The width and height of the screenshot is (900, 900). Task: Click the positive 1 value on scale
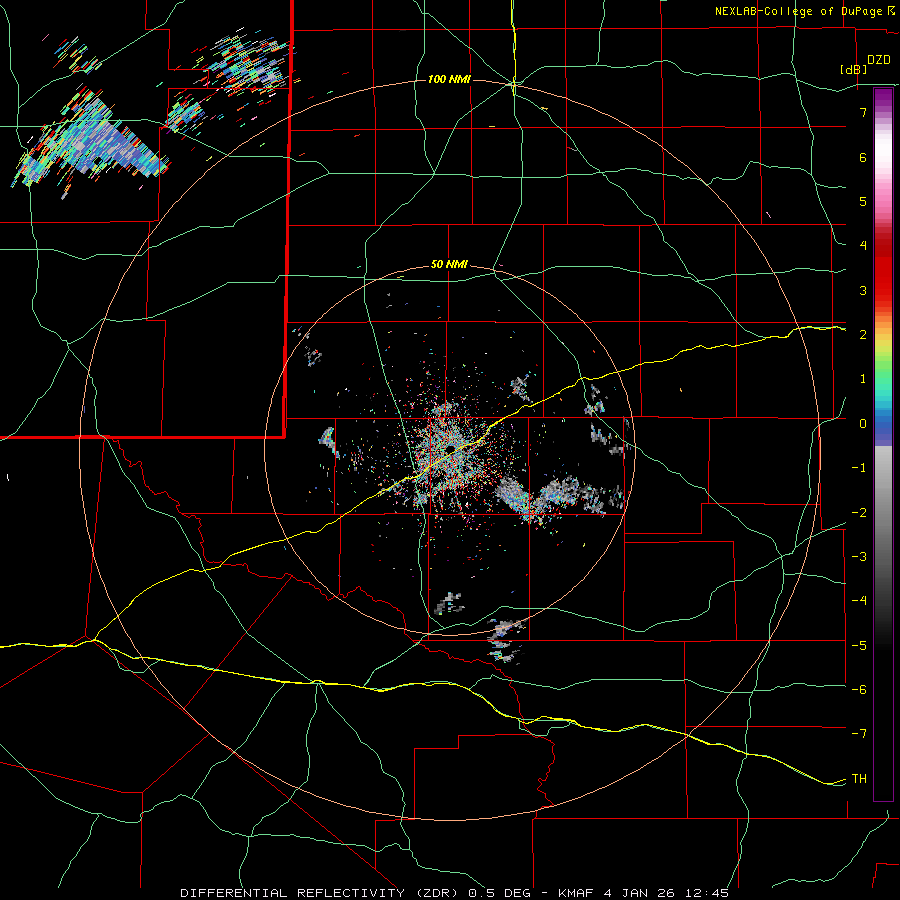click(862, 379)
